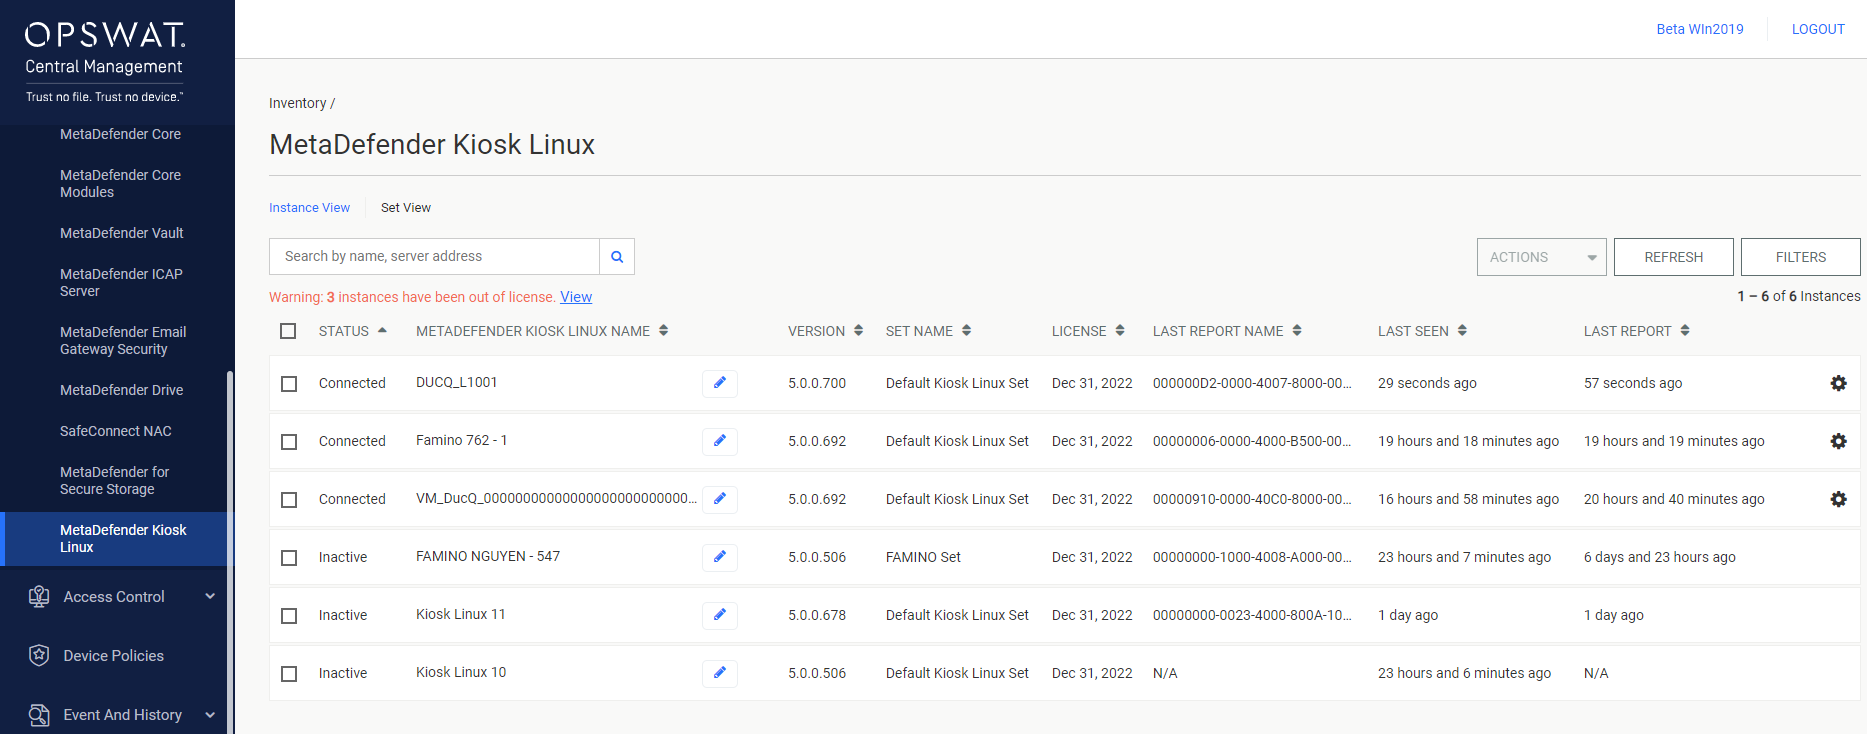Open MetaDefender Vault in sidebar
The image size is (1867, 734).
click(122, 233)
